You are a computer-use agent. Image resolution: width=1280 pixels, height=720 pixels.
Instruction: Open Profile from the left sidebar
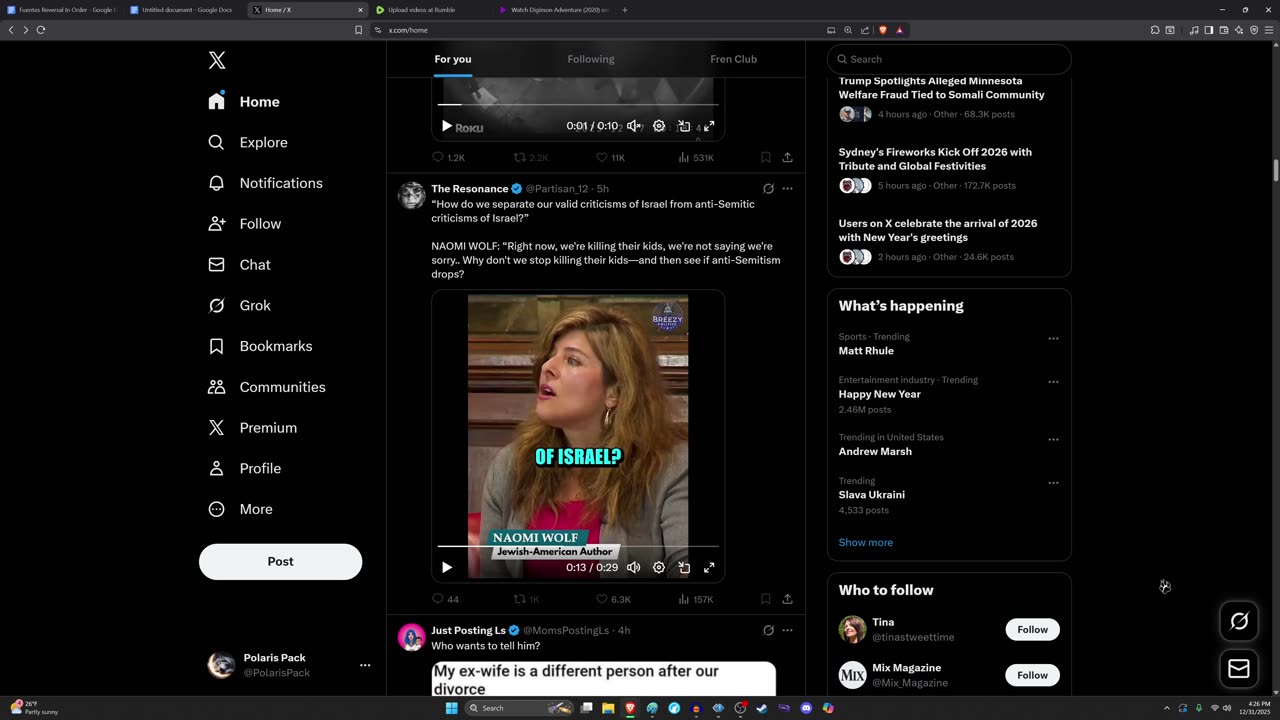coord(245,468)
